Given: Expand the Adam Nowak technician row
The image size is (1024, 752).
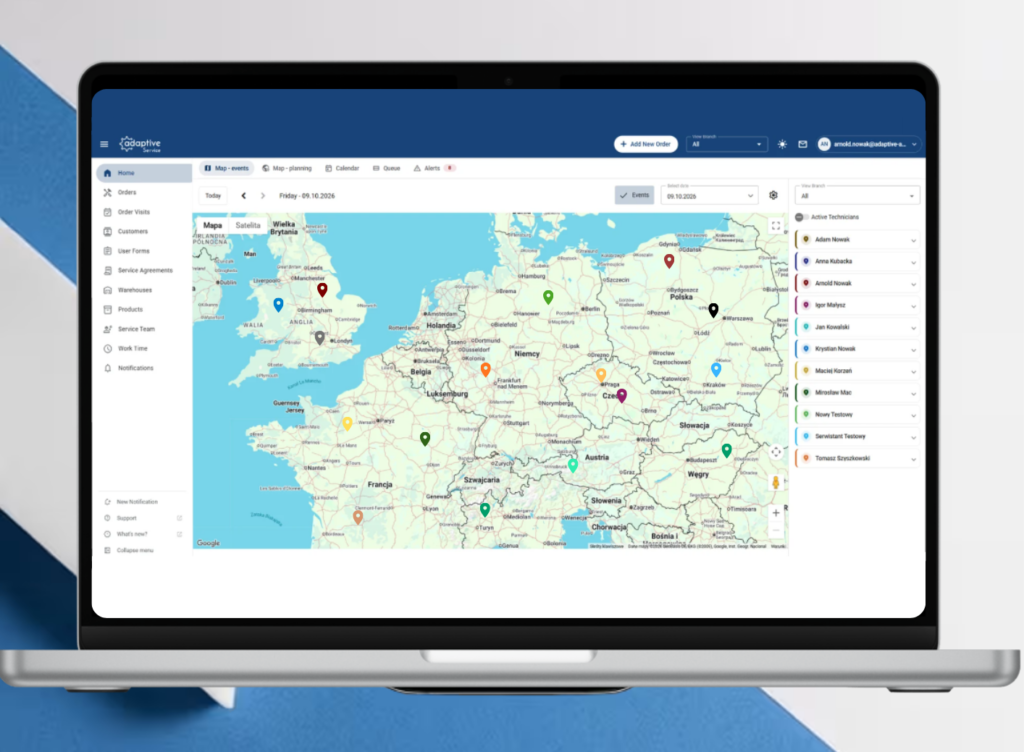Looking at the screenshot, I should coord(857,240).
